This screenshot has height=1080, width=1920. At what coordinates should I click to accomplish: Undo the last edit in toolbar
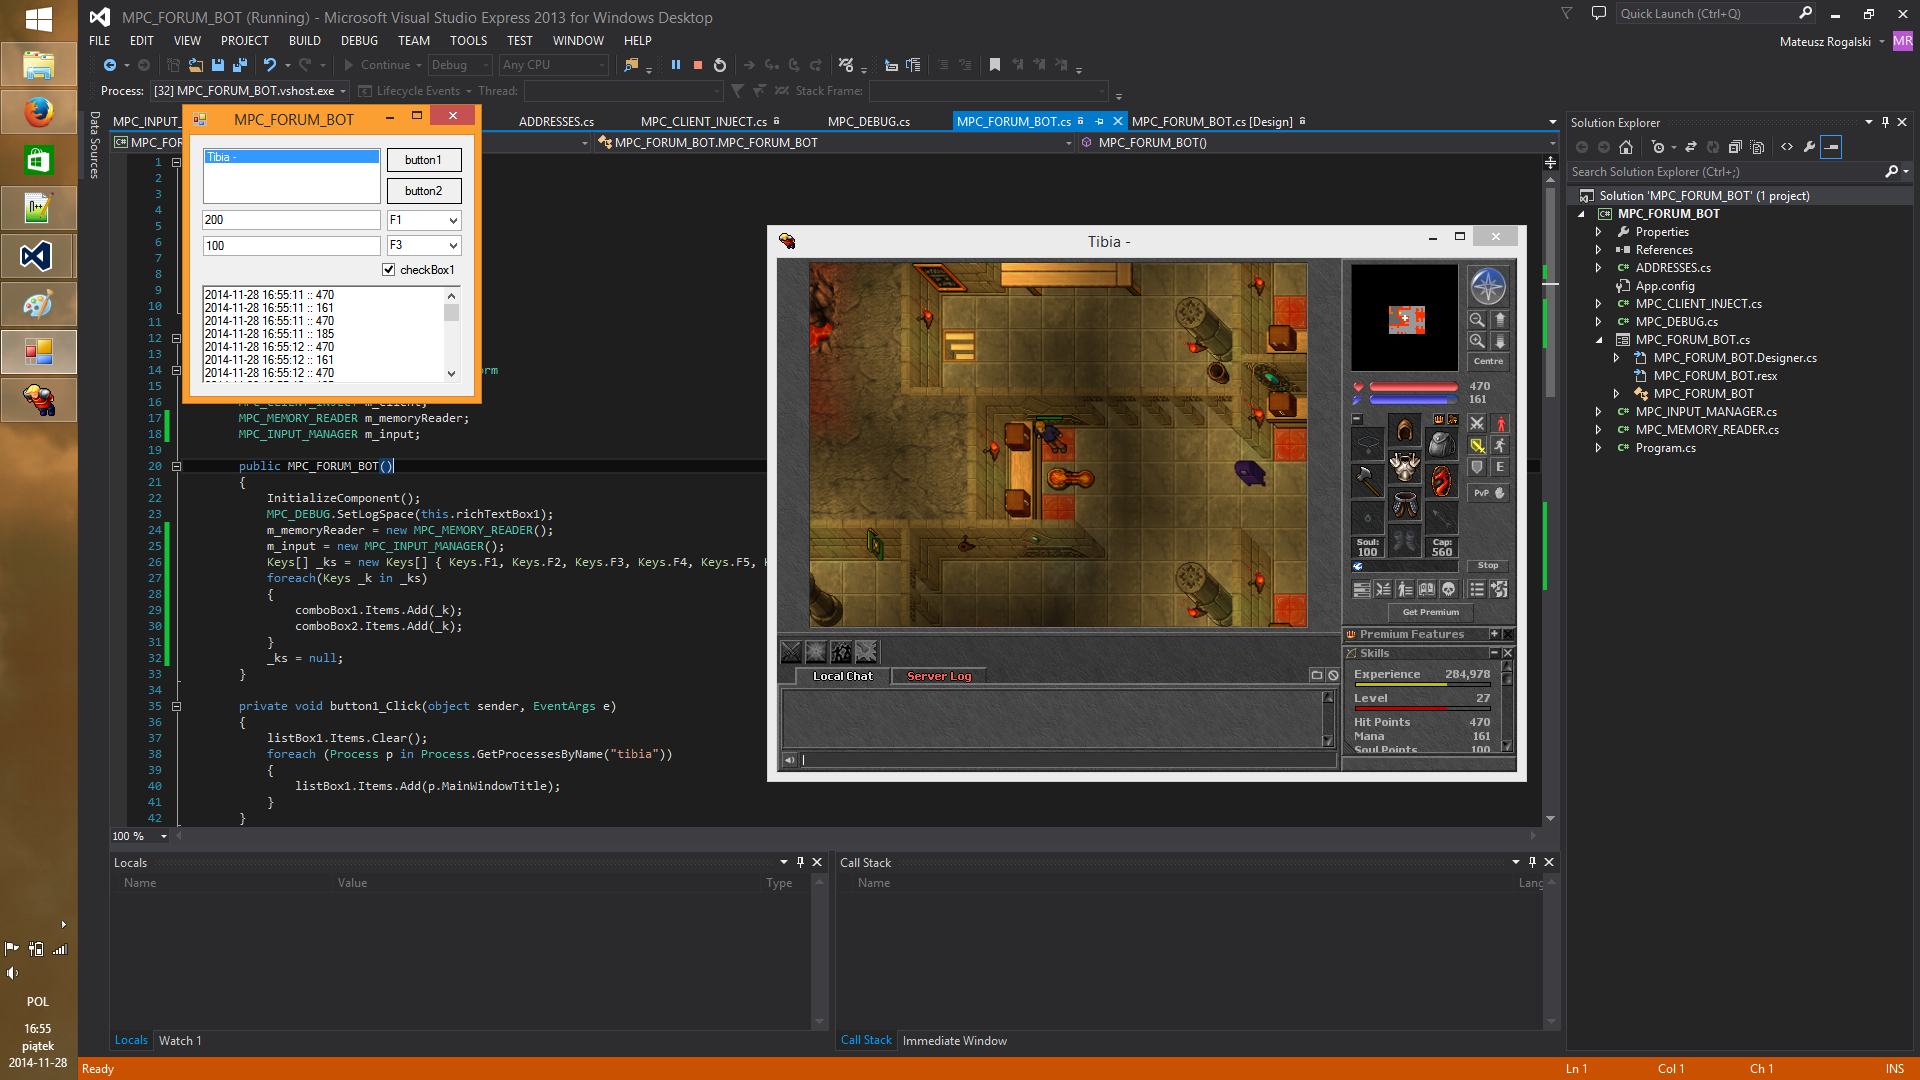[269, 65]
